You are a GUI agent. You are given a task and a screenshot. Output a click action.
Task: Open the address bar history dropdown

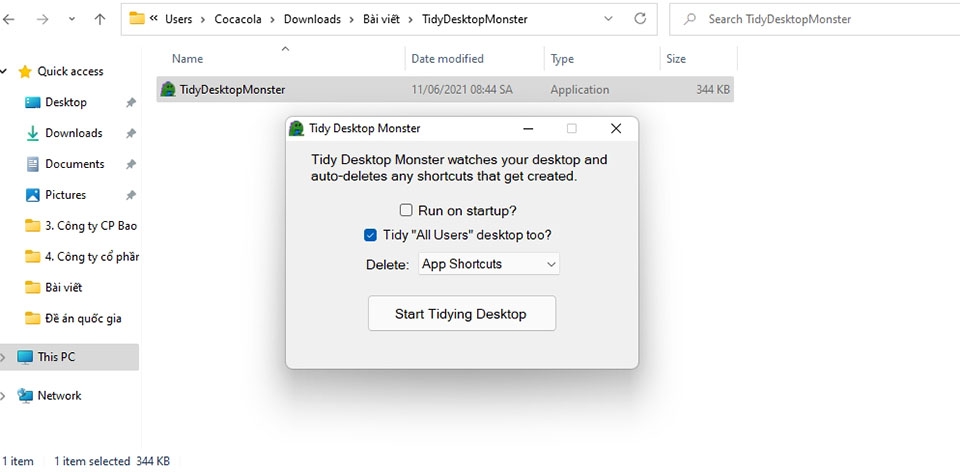tap(608, 19)
